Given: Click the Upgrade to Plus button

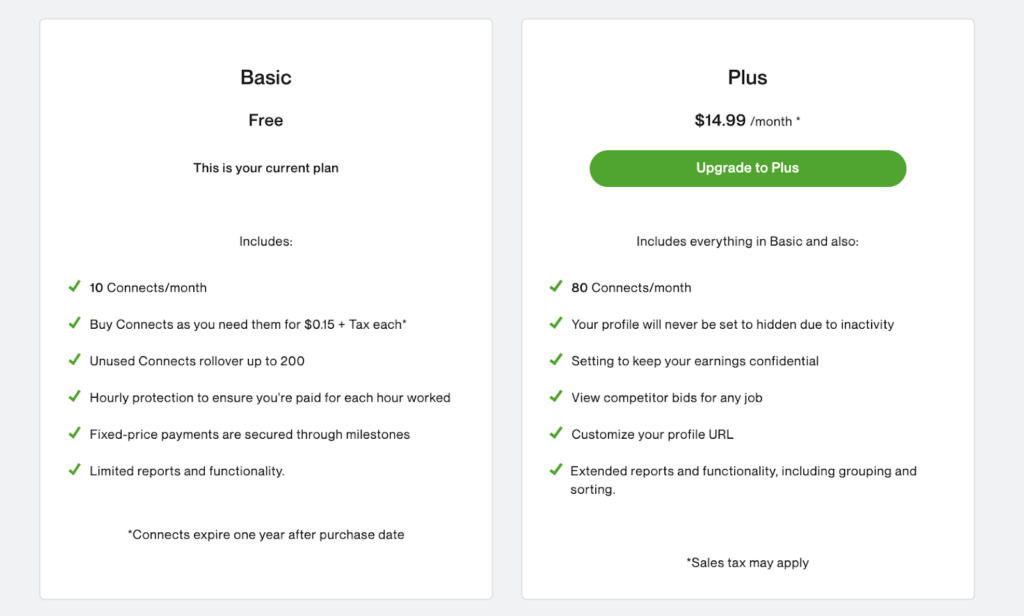Looking at the screenshot, I should click(748, 169).
